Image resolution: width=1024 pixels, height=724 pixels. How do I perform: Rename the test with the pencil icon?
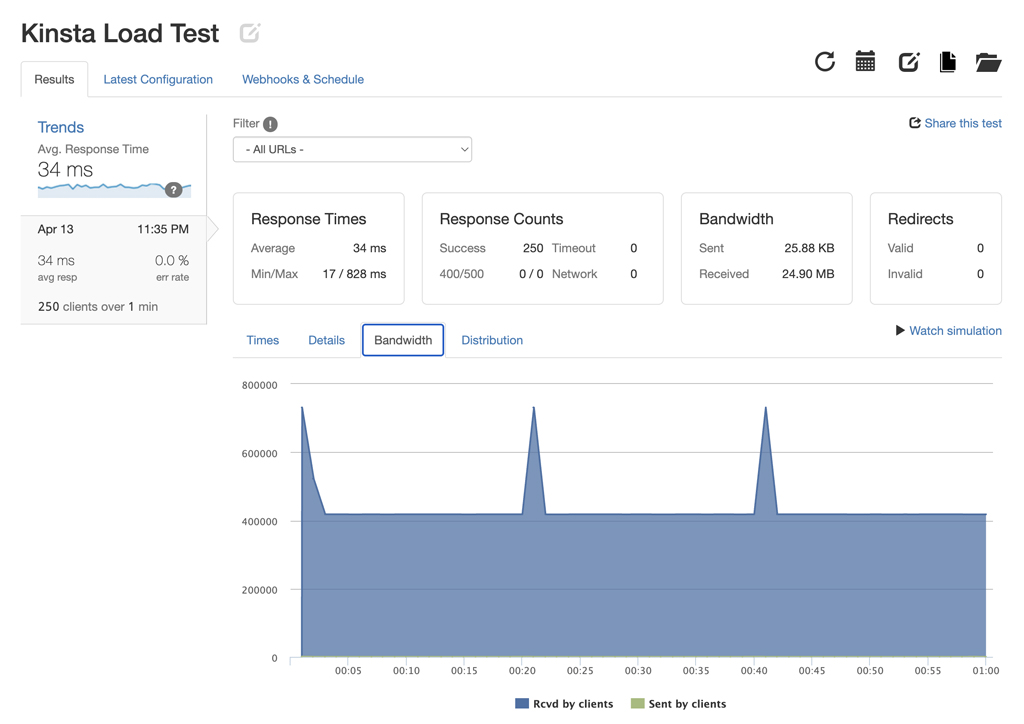click(249, 32)
